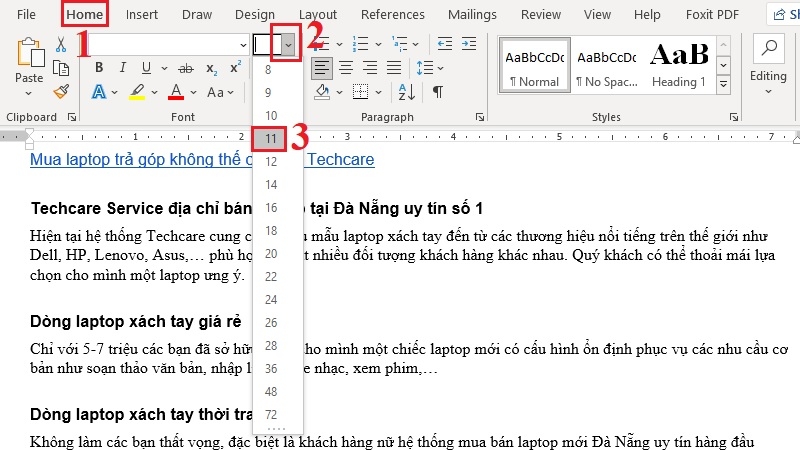Screen dimensions: 800x450
Task: Switch to the Mailings tab
Action: (472, 14)
